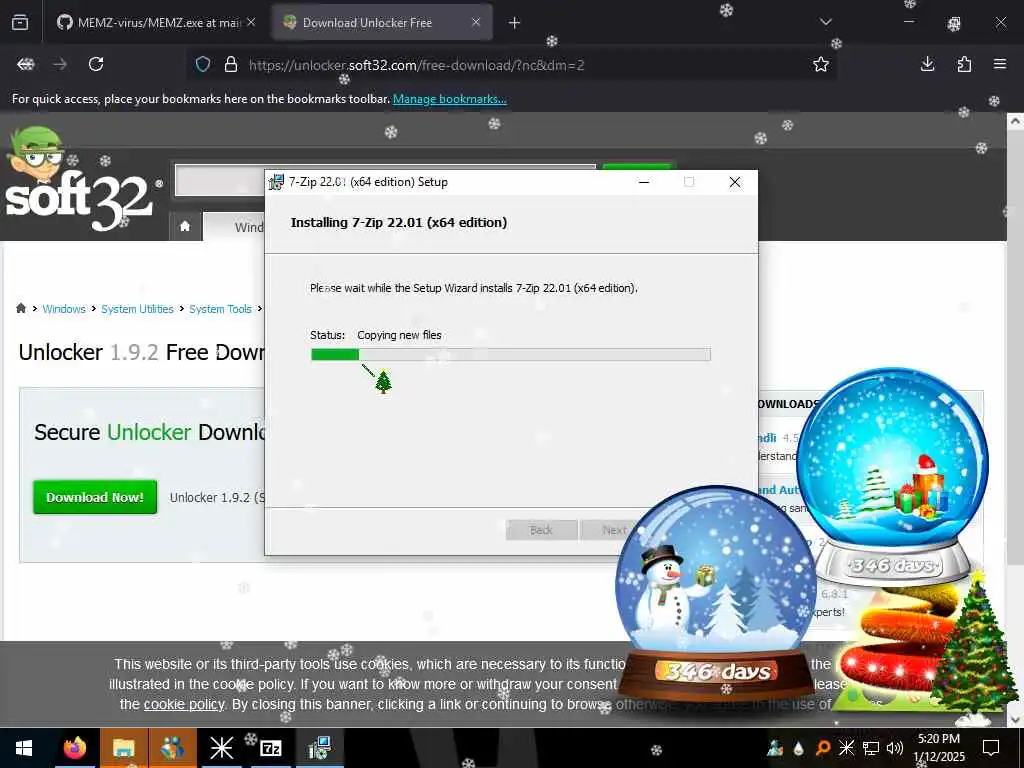Open Firefox from the taskbar

[x=74, y=748]
